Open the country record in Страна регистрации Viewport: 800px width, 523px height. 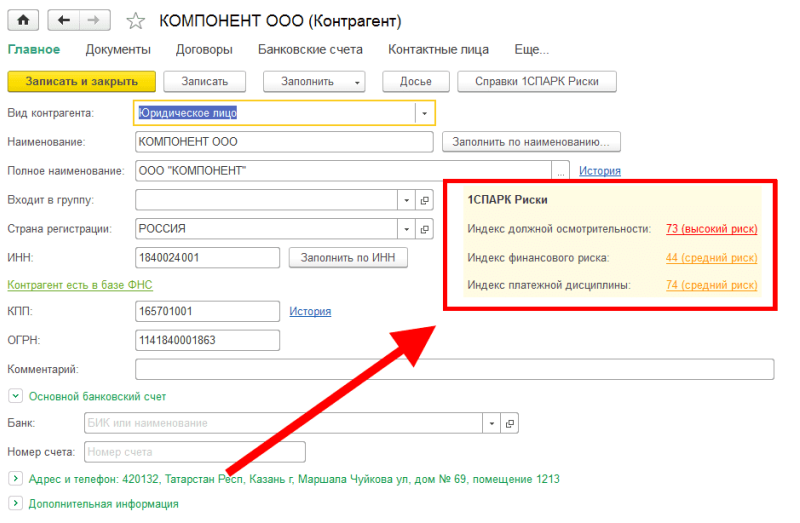click(424, 229)
